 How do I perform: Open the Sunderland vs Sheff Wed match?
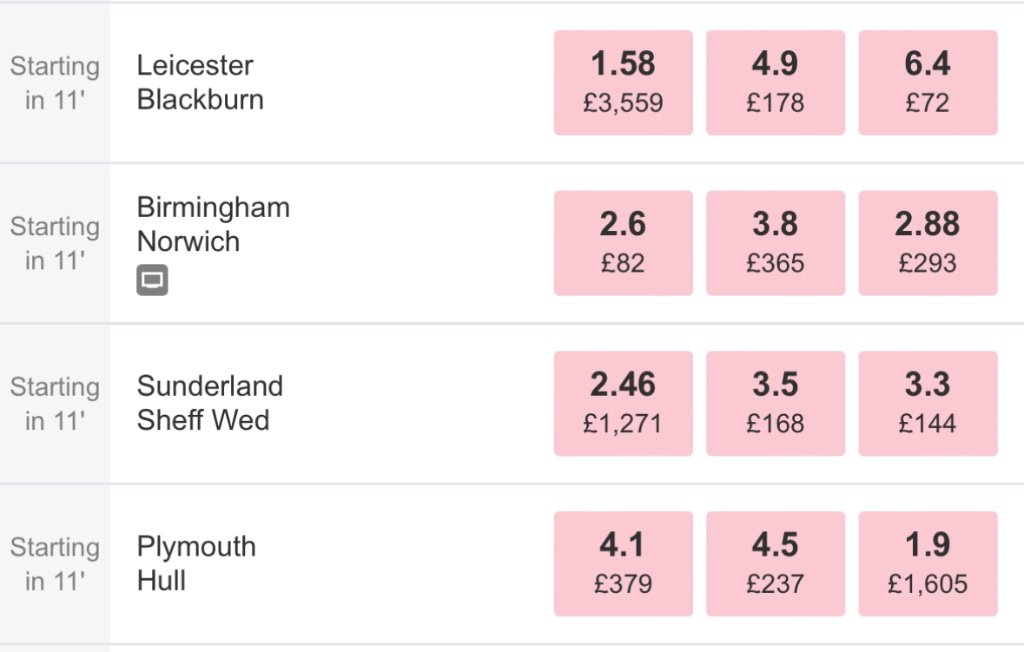[x=210, y=403]
